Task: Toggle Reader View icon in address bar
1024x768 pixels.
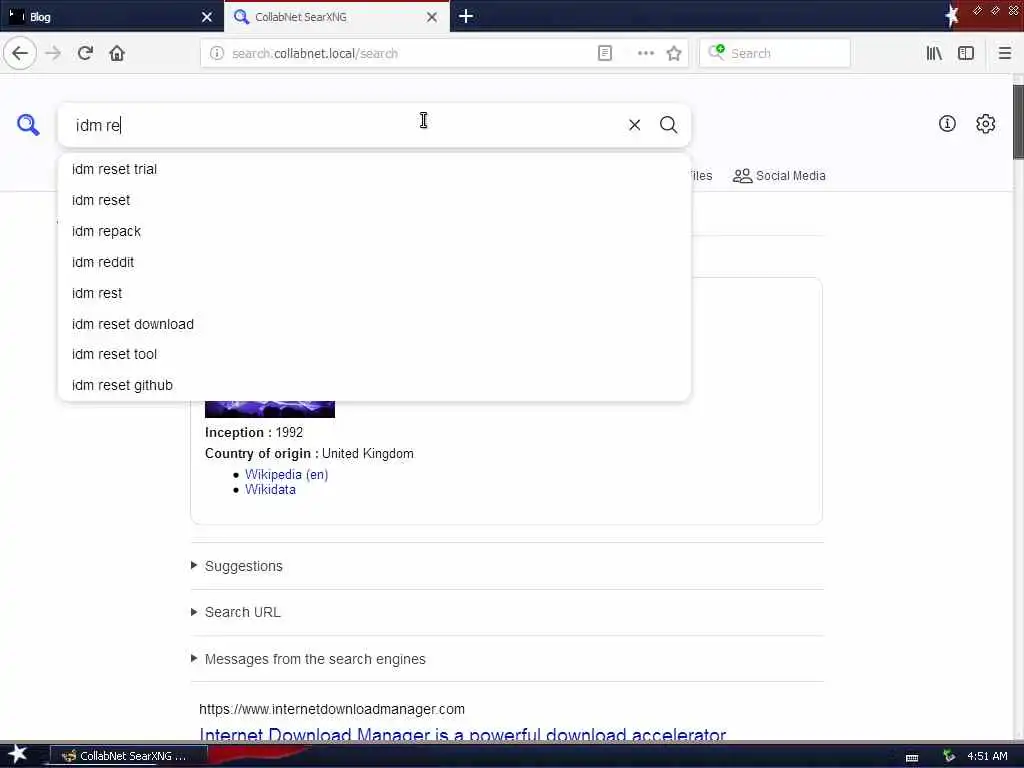Action: (605, 54)
